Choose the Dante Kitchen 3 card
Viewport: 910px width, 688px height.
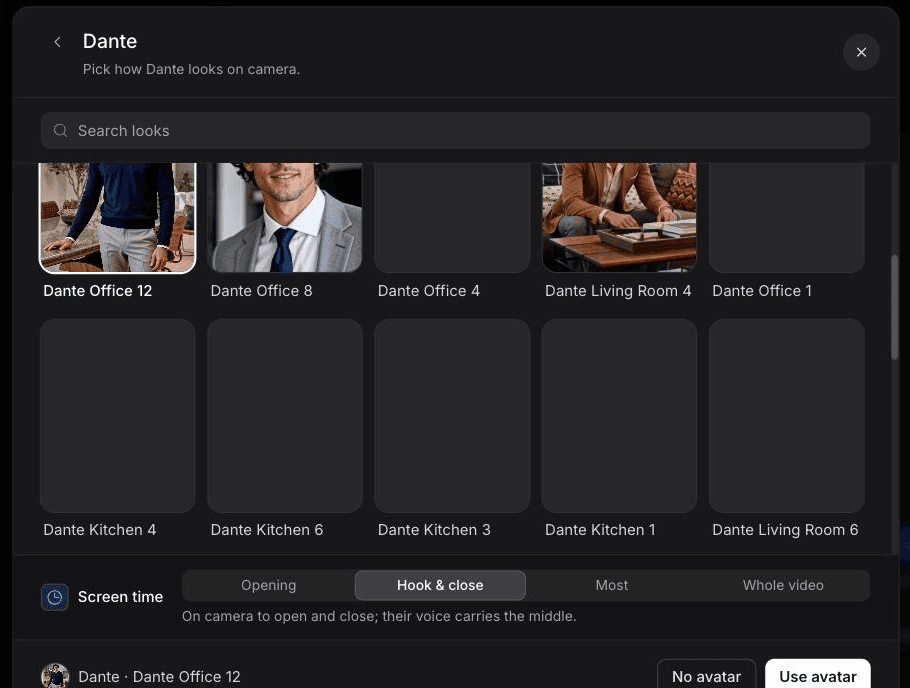coord(452,416)
